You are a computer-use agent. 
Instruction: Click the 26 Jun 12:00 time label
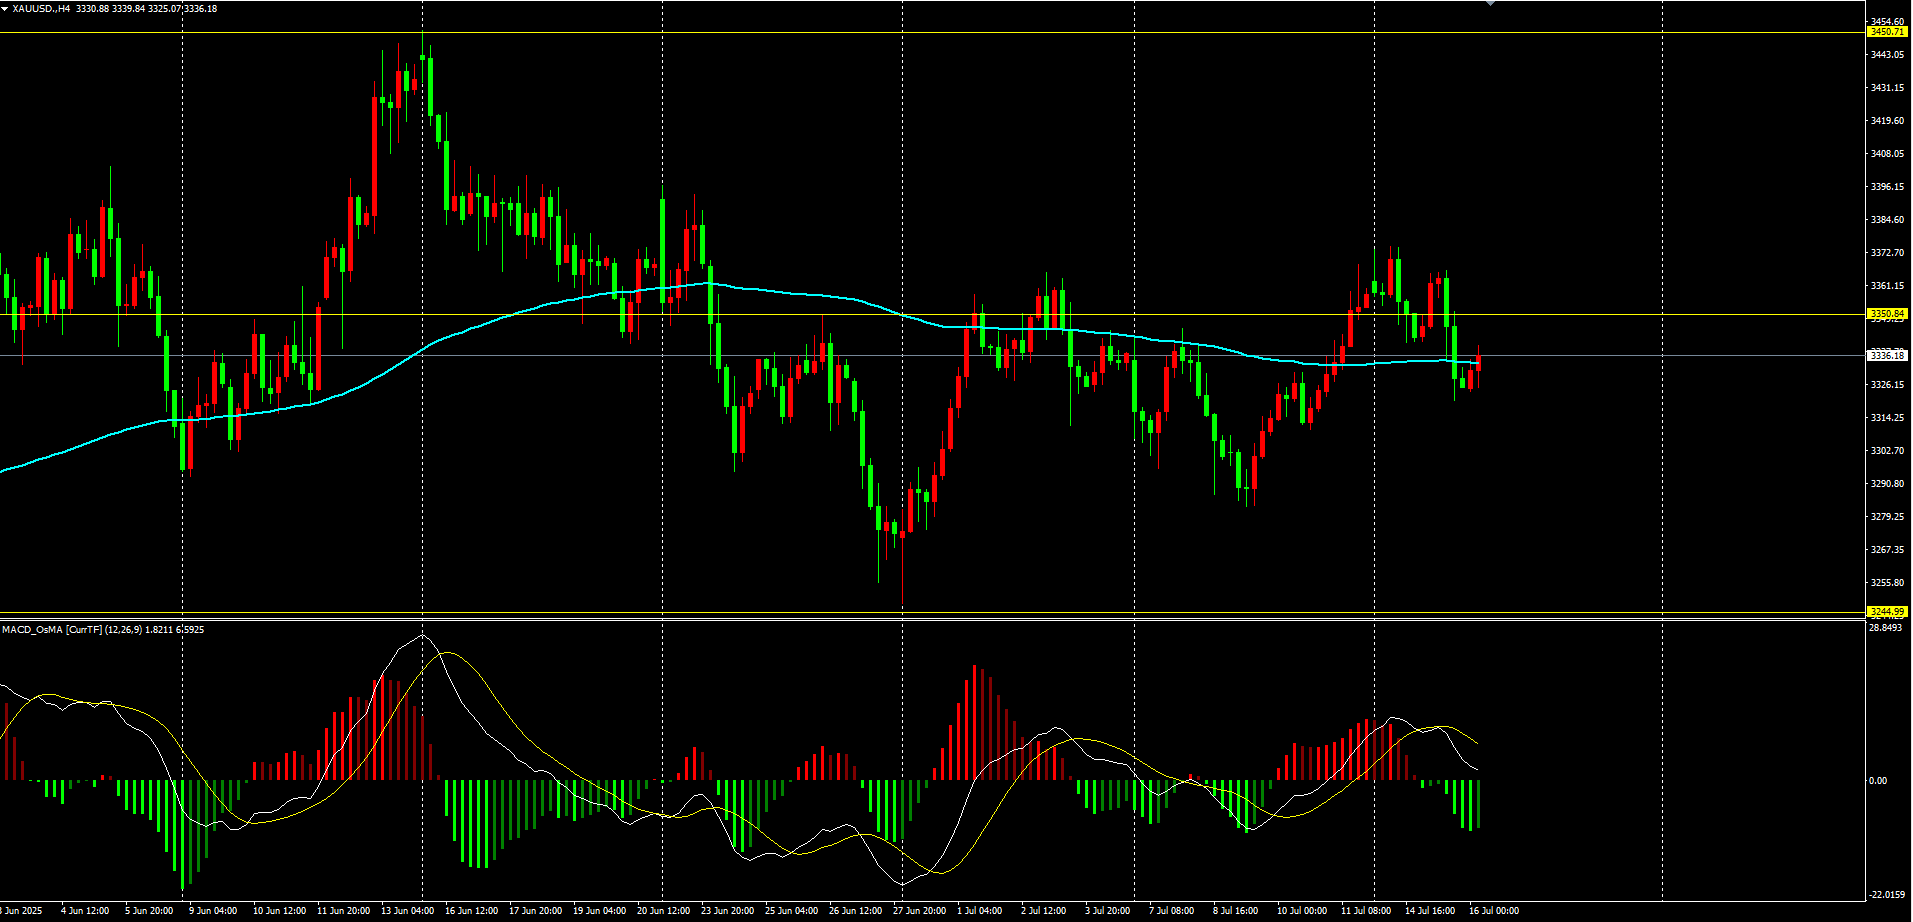pos(855,911)
